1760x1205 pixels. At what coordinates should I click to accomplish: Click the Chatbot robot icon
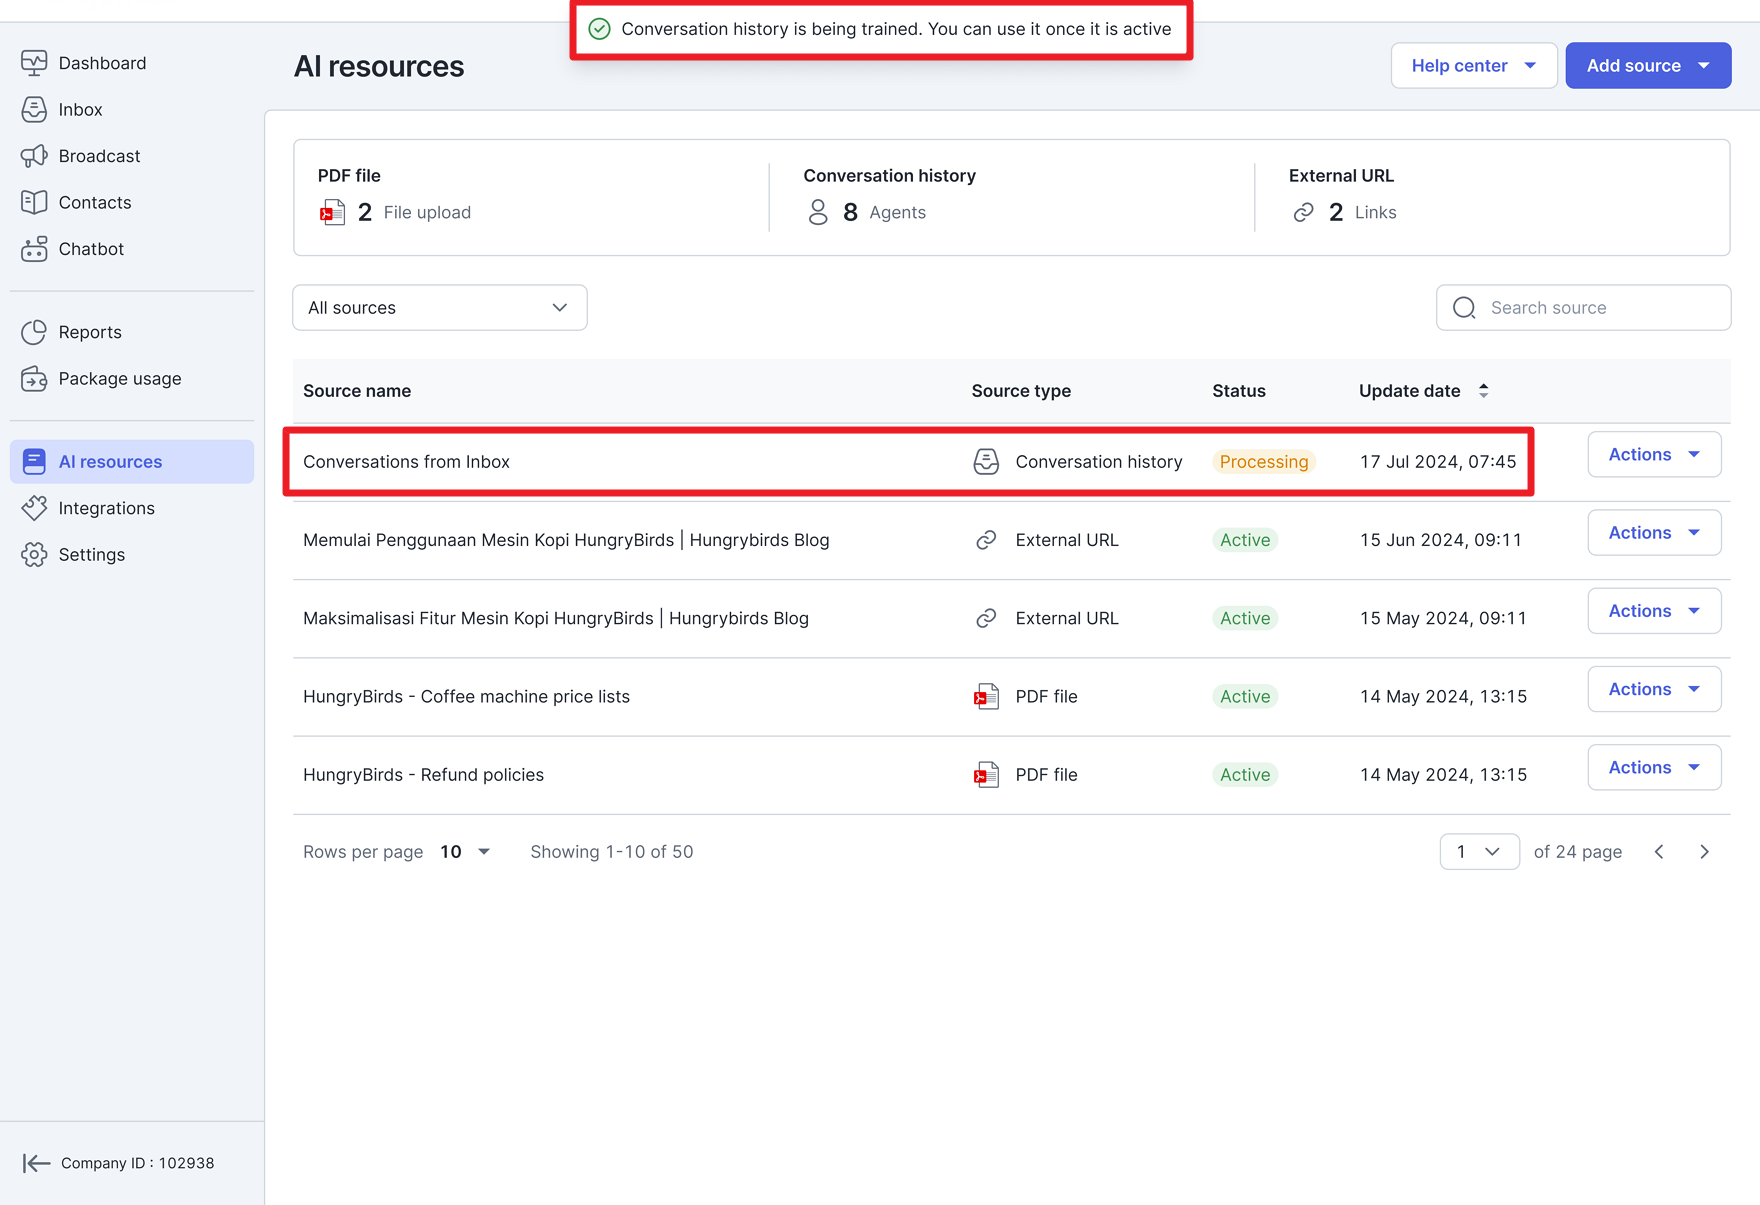click(34, 249)
